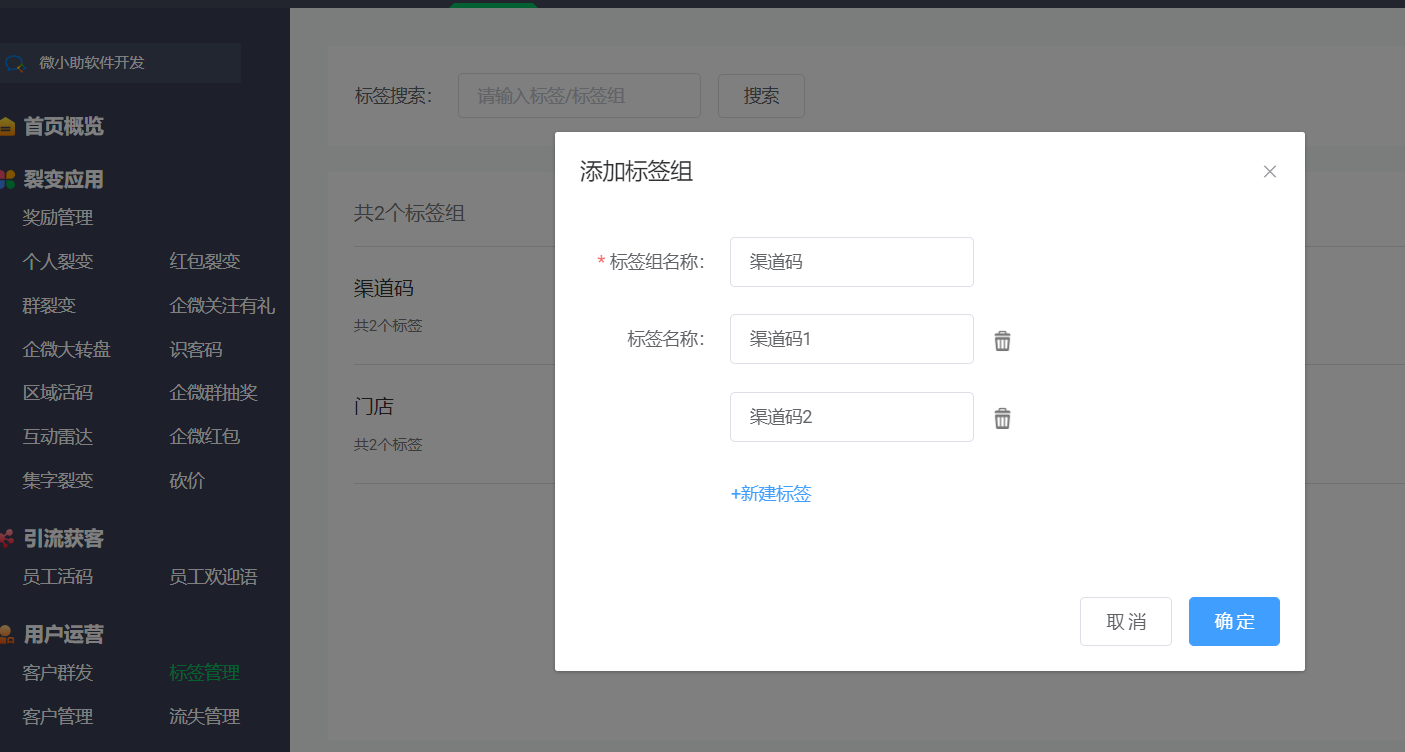Click the 共2个标签组 count text
1405x752 pixels.
tap(409, 213)
